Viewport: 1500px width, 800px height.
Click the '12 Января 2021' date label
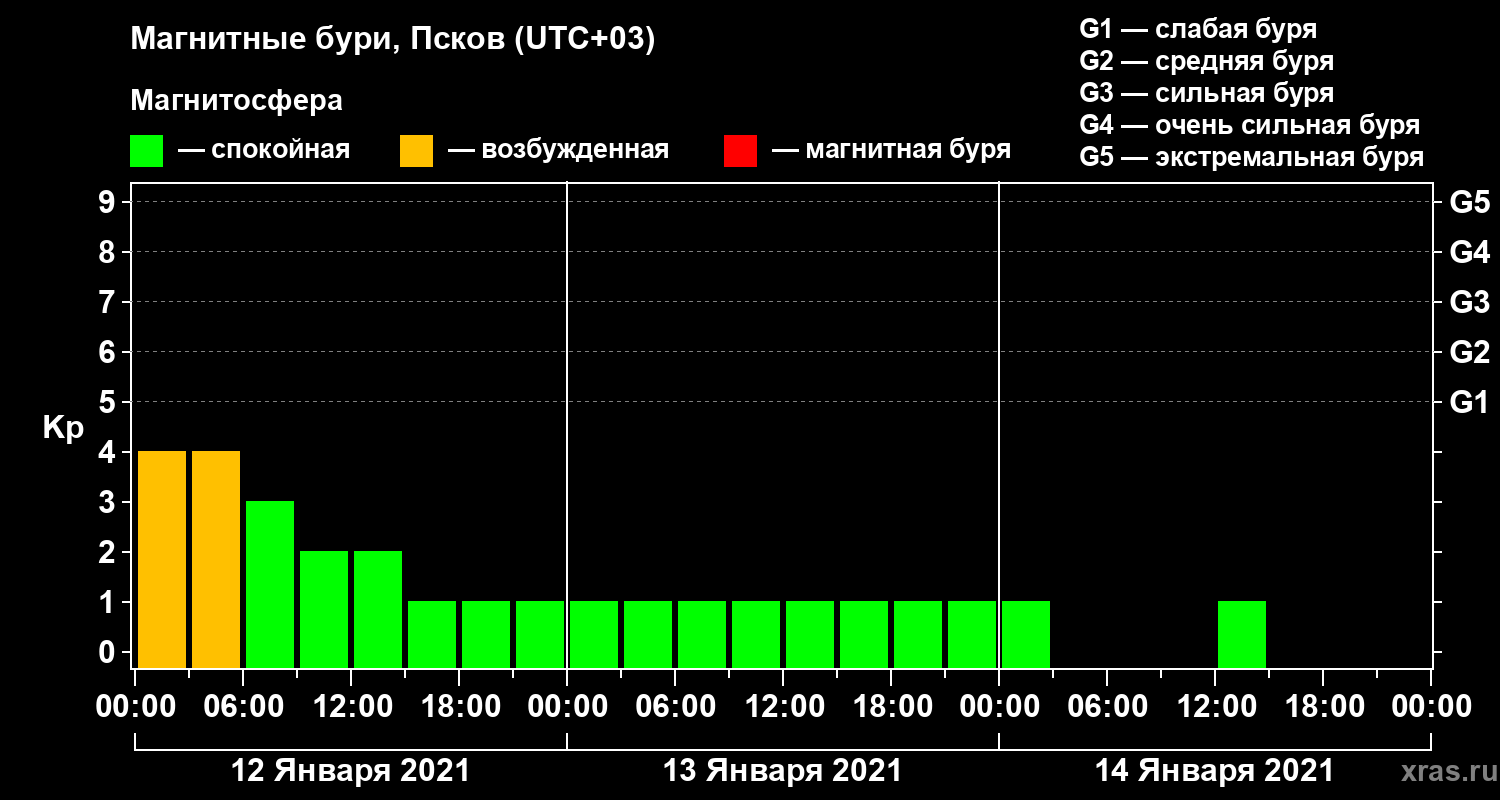click(350, 771)
